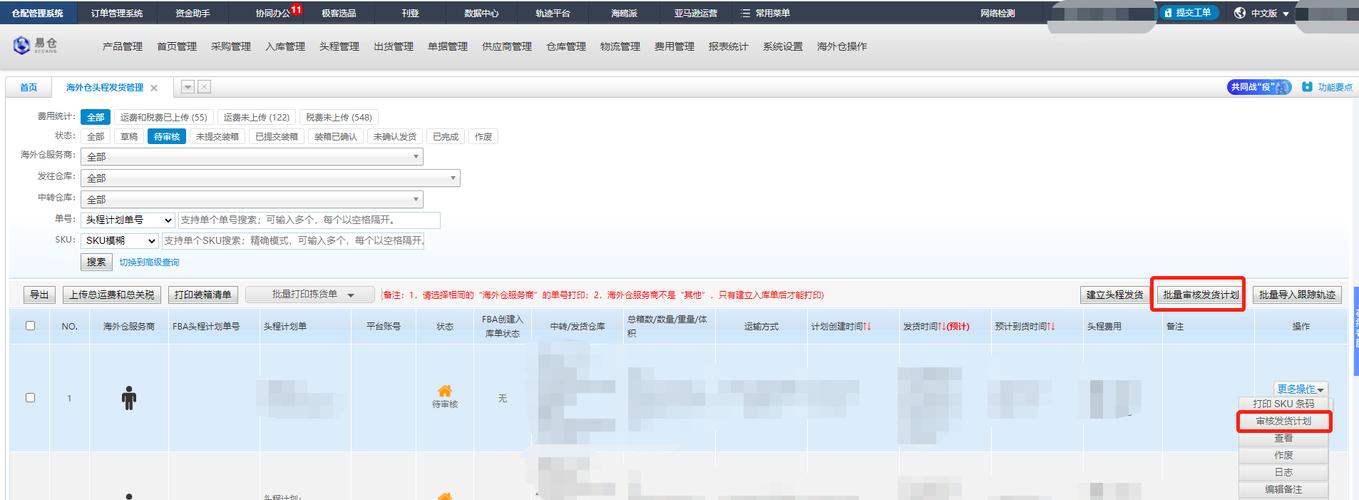Open the 头程管理 menu
1359x500 pixels.
[x=339, y=47]
